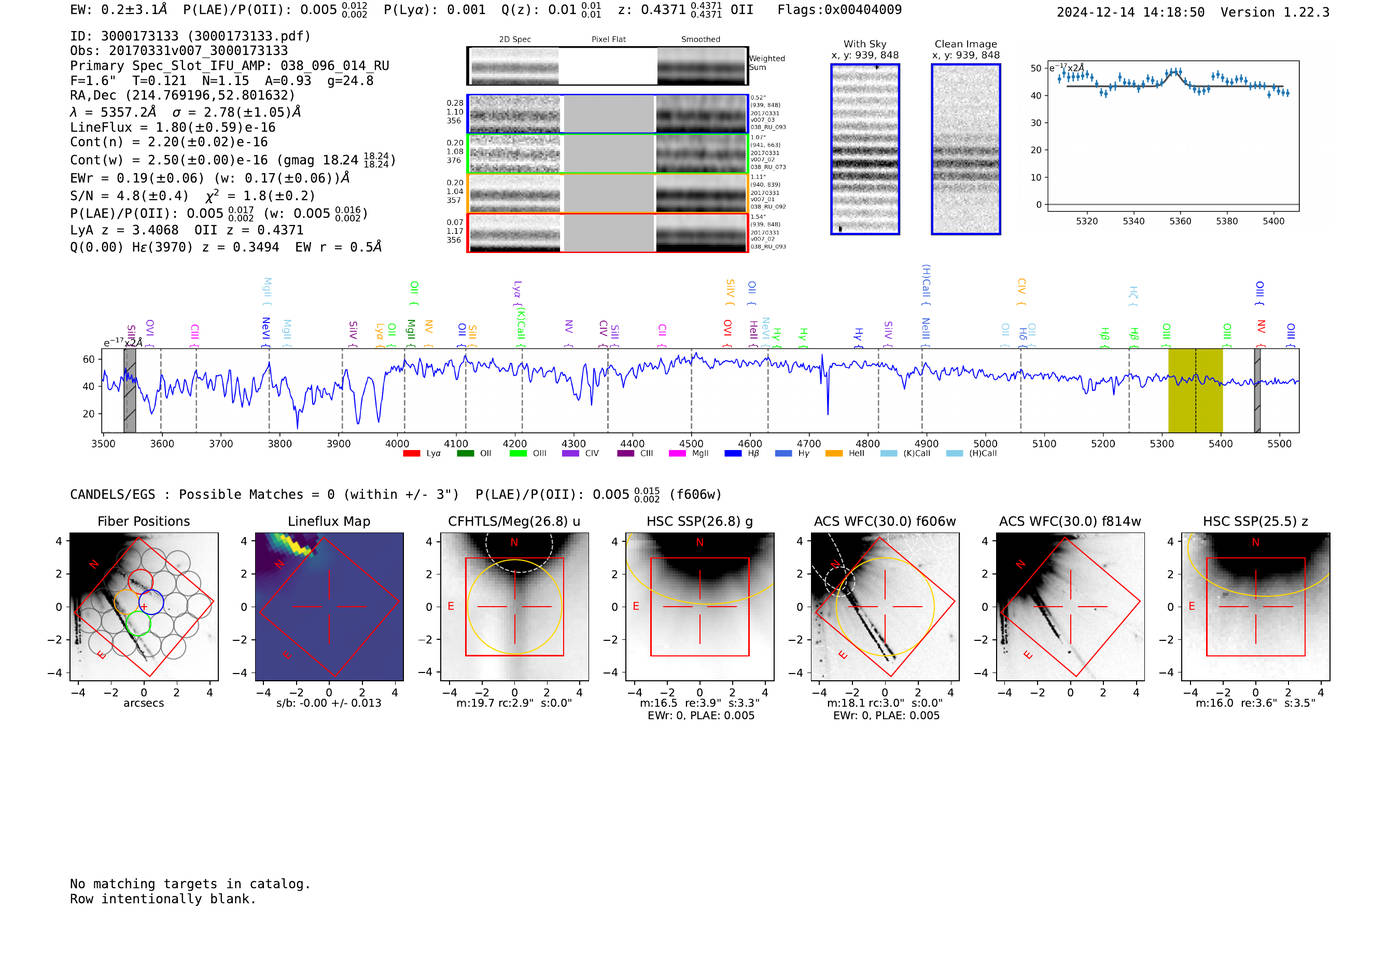Select the HSC SSP(25.5) z cutout
1400x953 pixels.
click(x=1256, y=607)
